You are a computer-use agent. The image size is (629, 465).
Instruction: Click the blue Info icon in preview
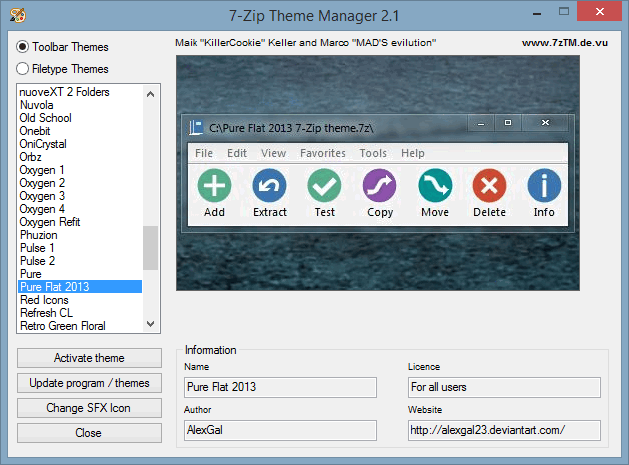tap(544, 185)
